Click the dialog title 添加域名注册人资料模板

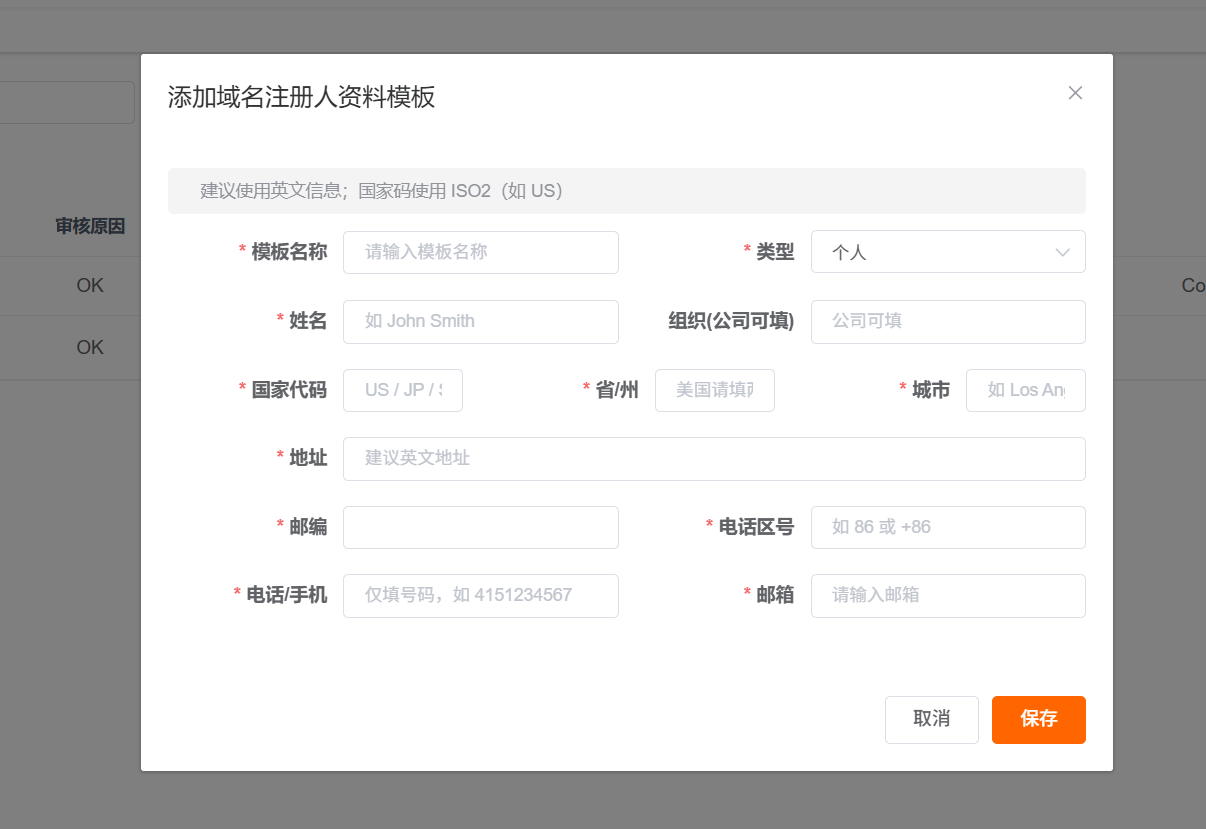click(301, 97)
